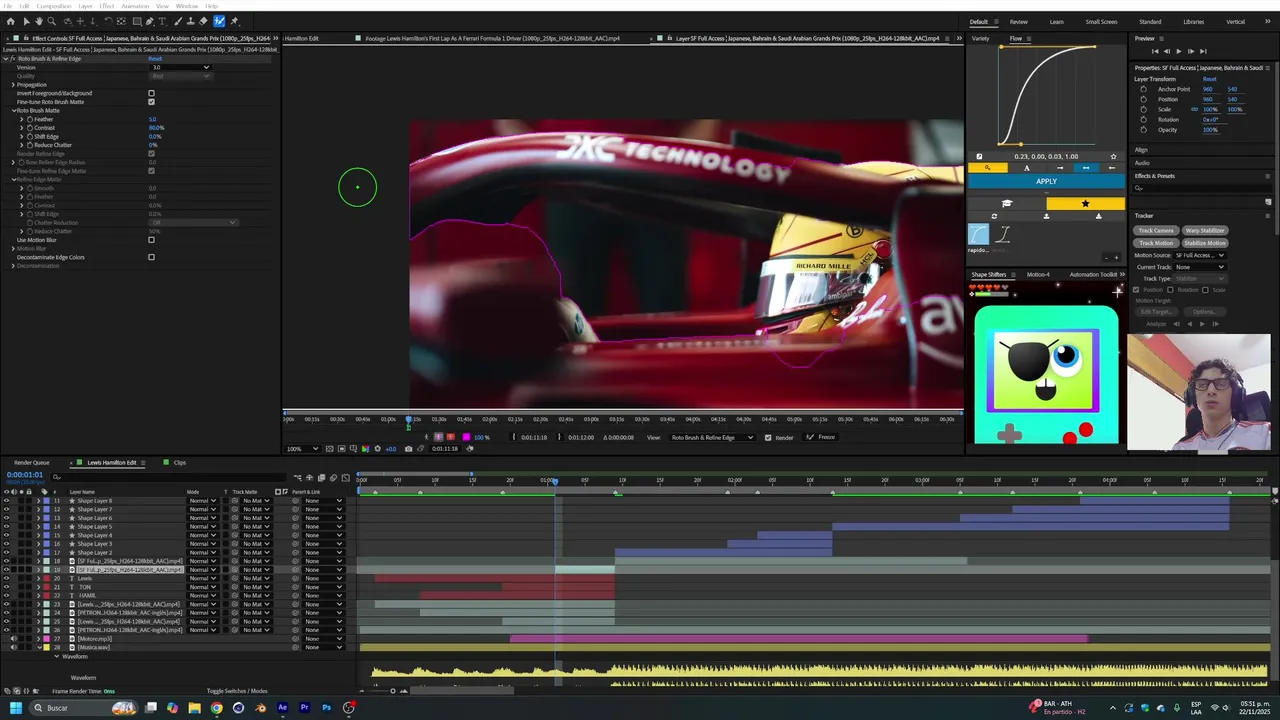Toggle the Render checkbox below viewer
The height and width of the screenshot is (720, 1280).
768,437
